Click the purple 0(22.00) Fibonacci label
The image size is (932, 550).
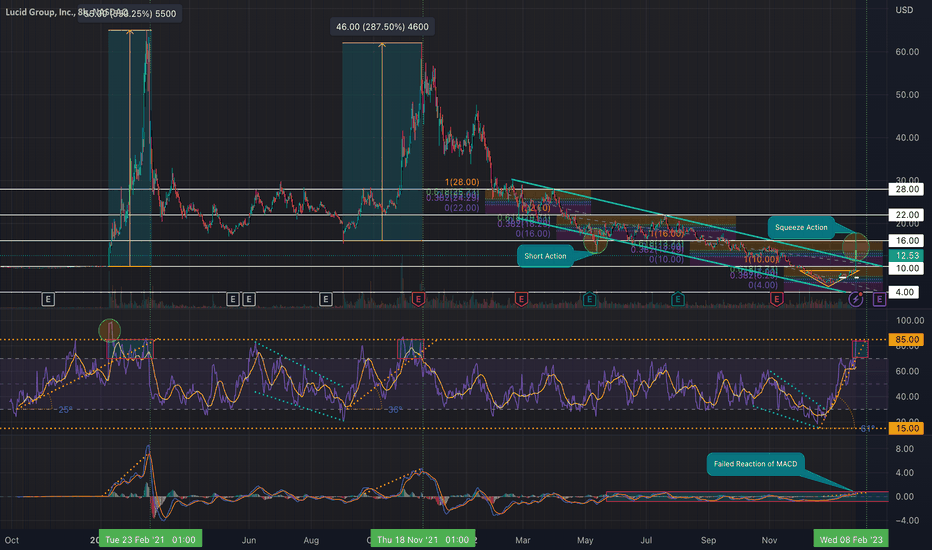462,208
